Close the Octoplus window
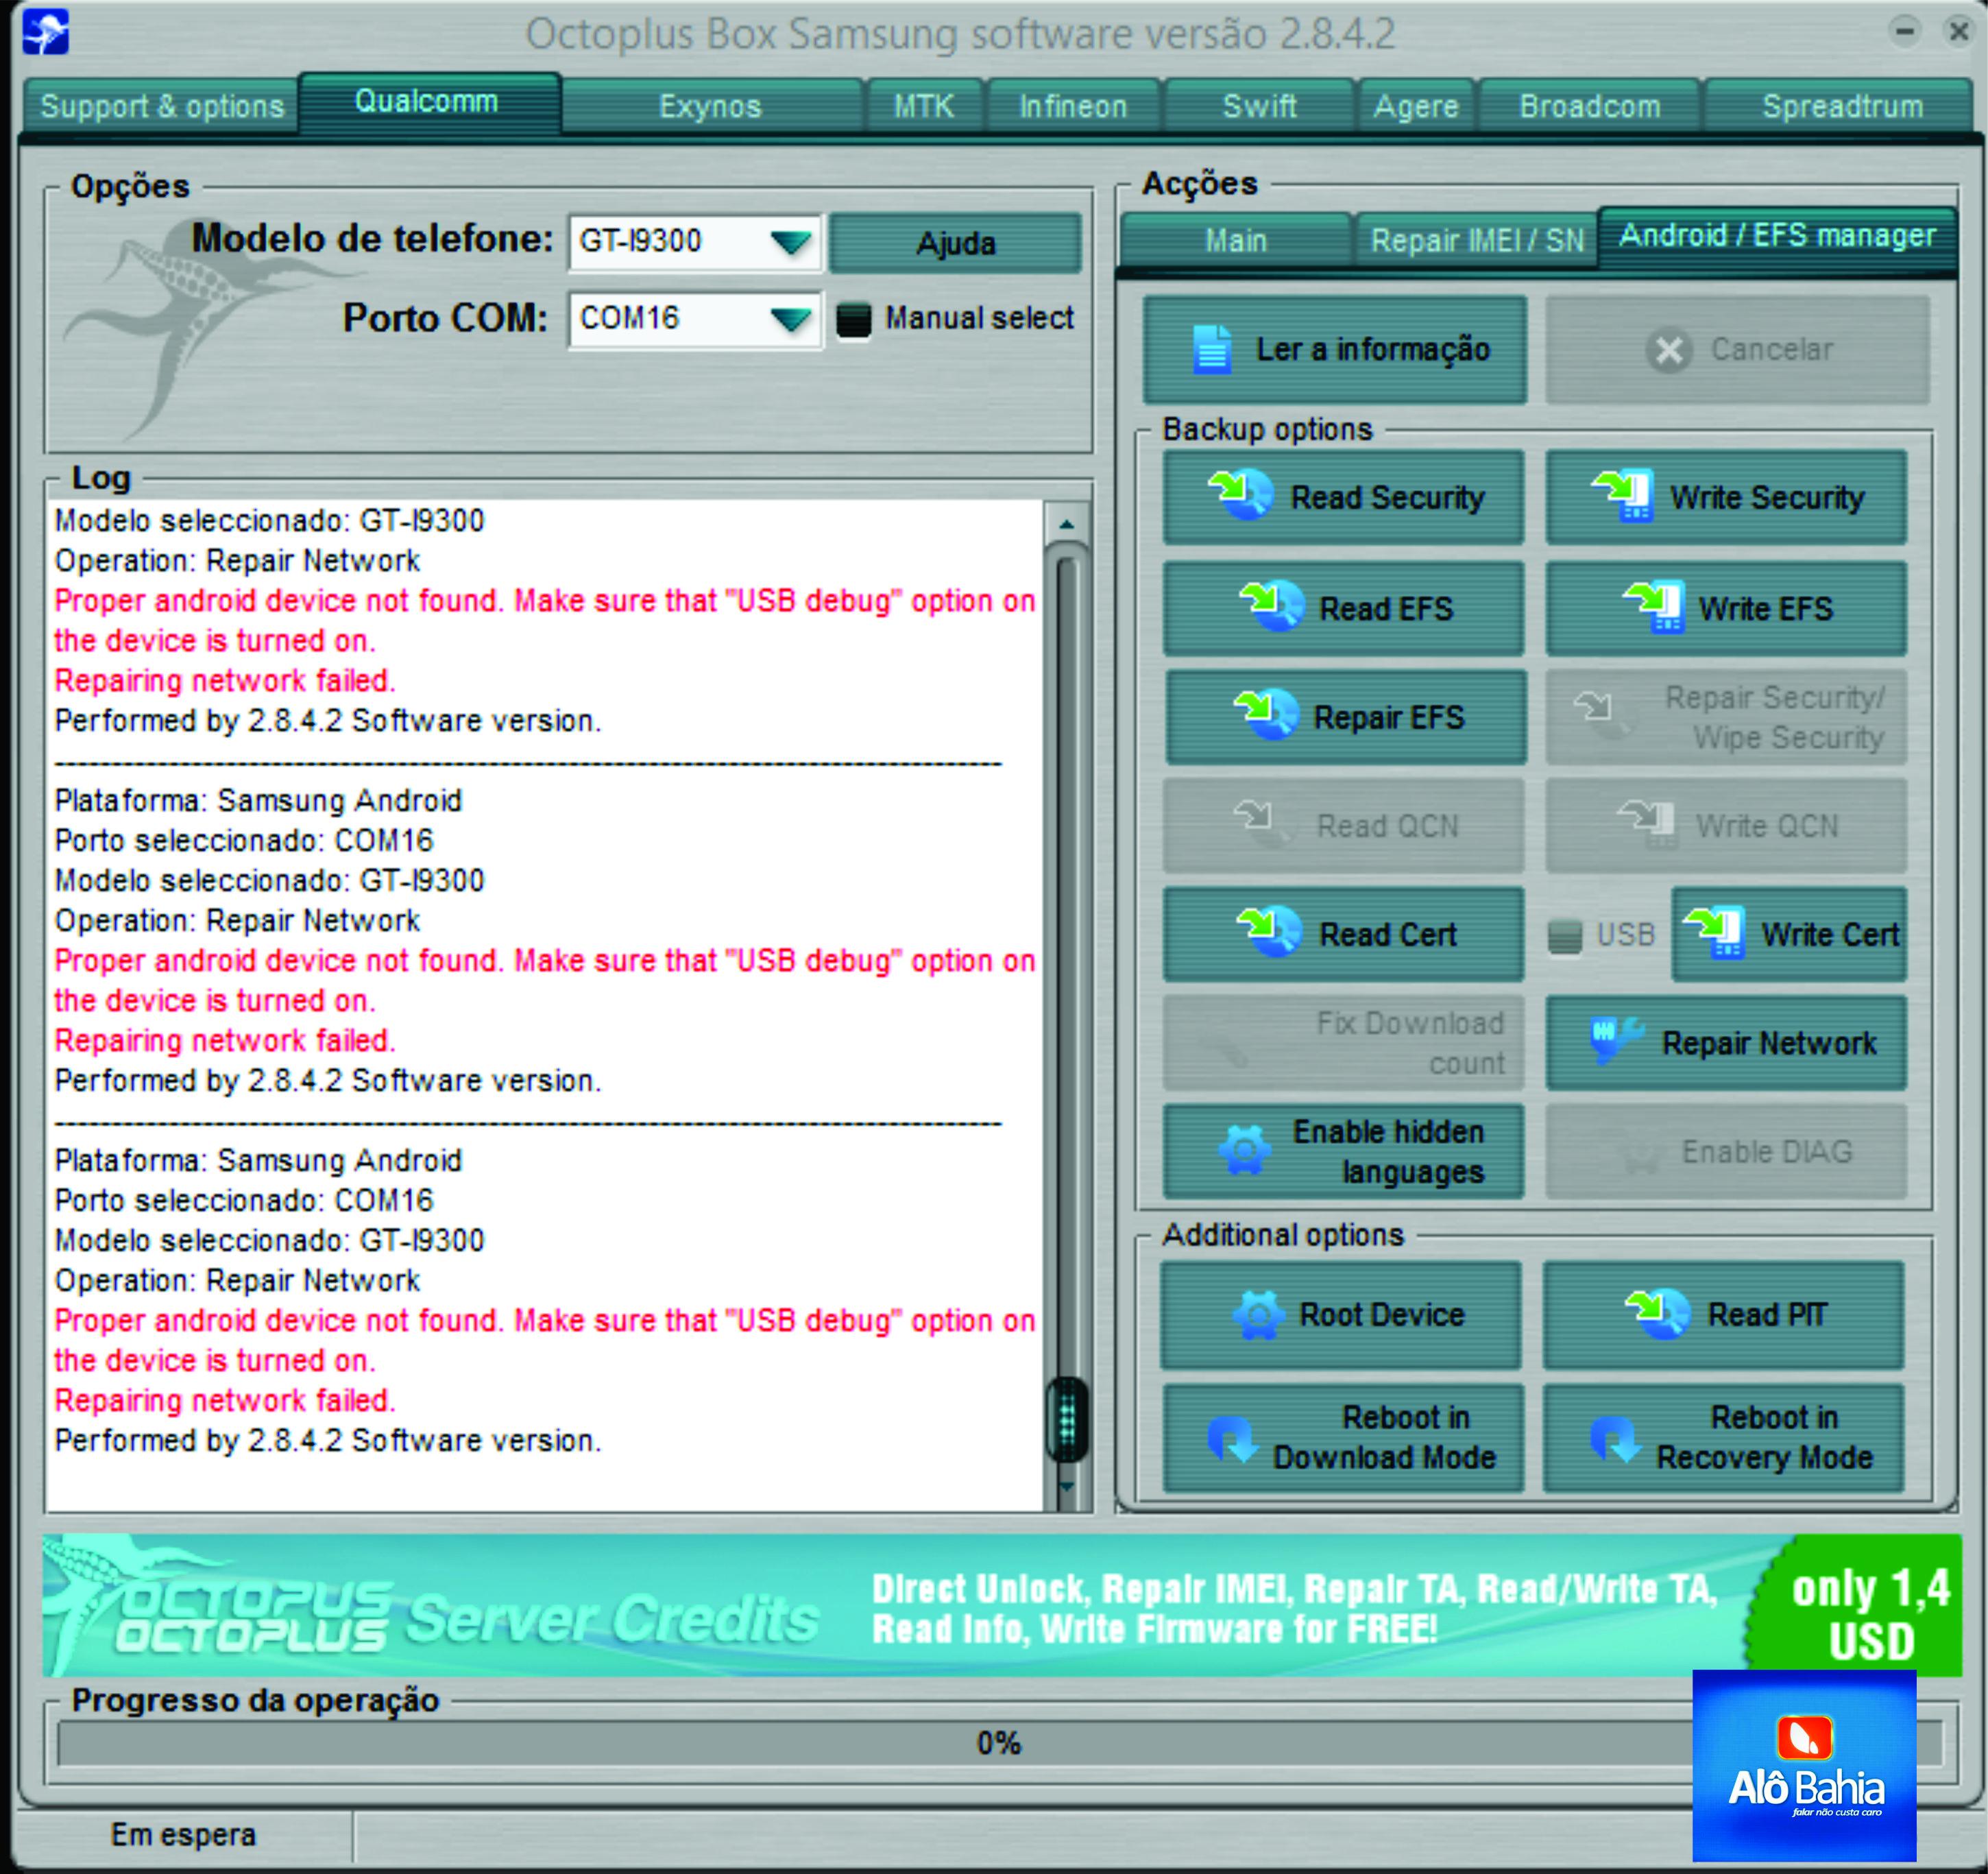1988x1874 pixels. pos(1958,32)
